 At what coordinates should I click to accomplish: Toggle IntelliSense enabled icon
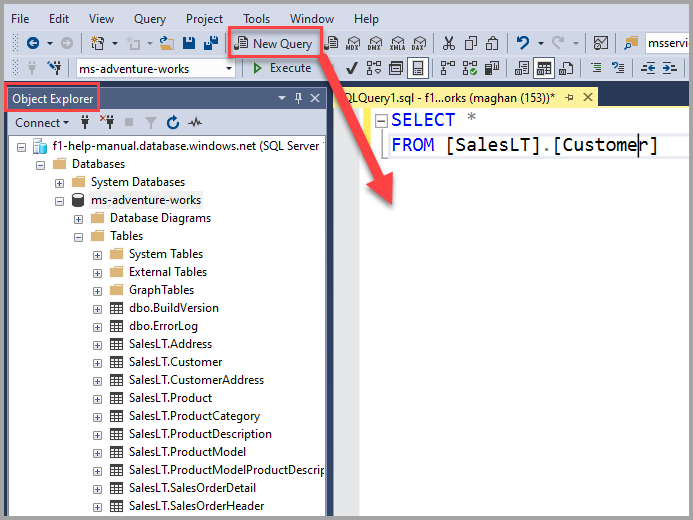(418, 68)
